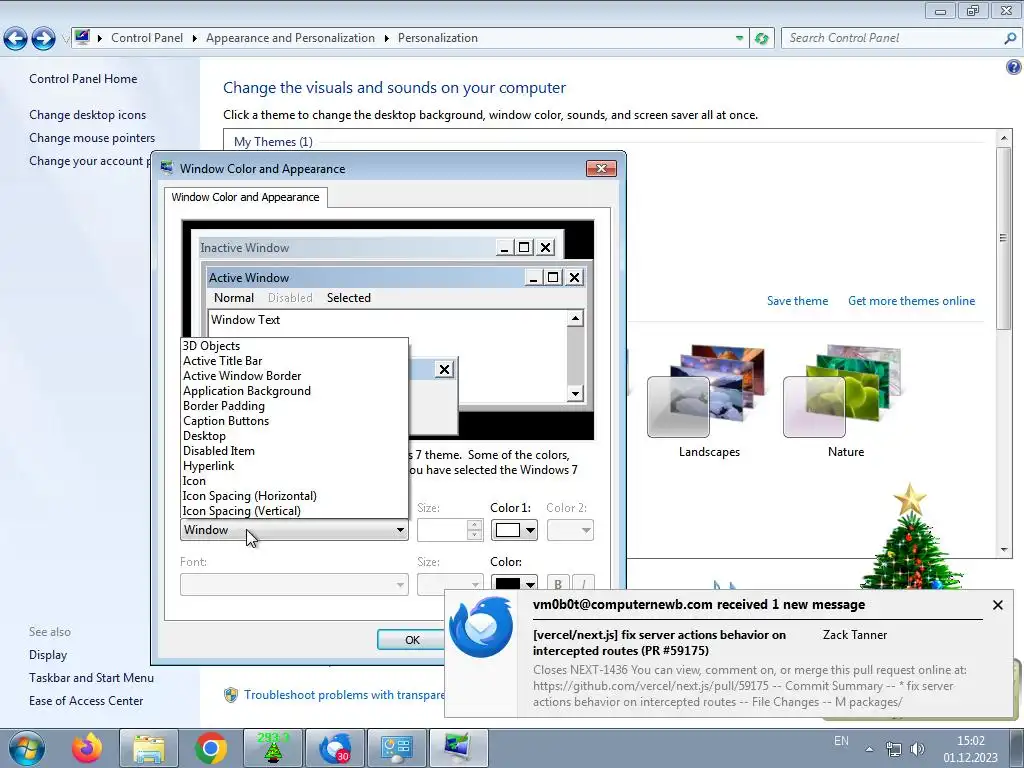1024x768 pixels.
Task: Open Thunderbird from the taskbar
Action: pos(334,748)
